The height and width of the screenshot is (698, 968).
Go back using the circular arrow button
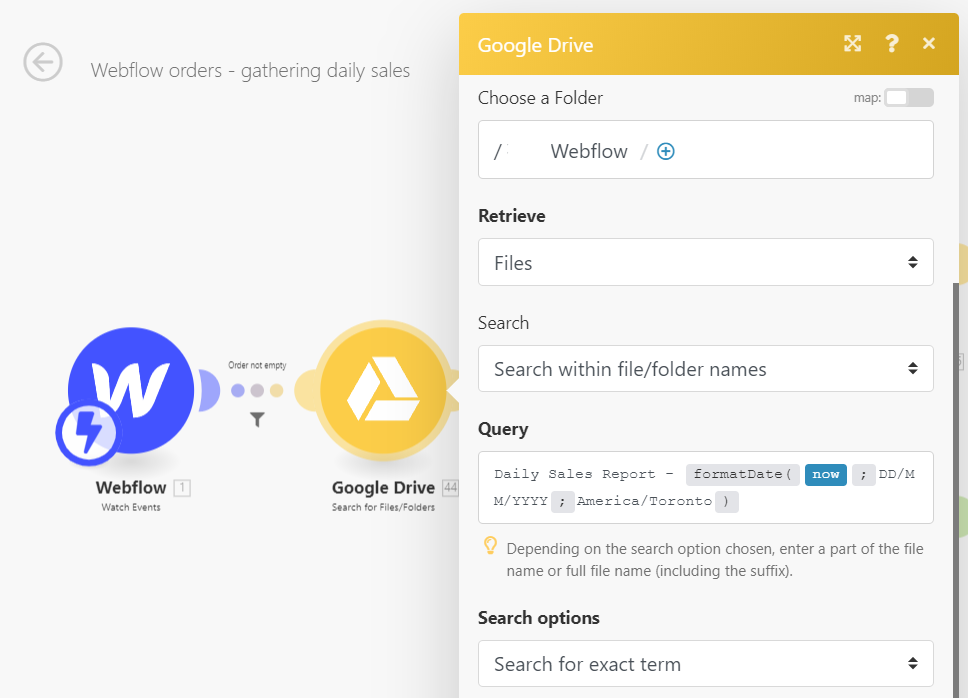[x=43, y=62]
